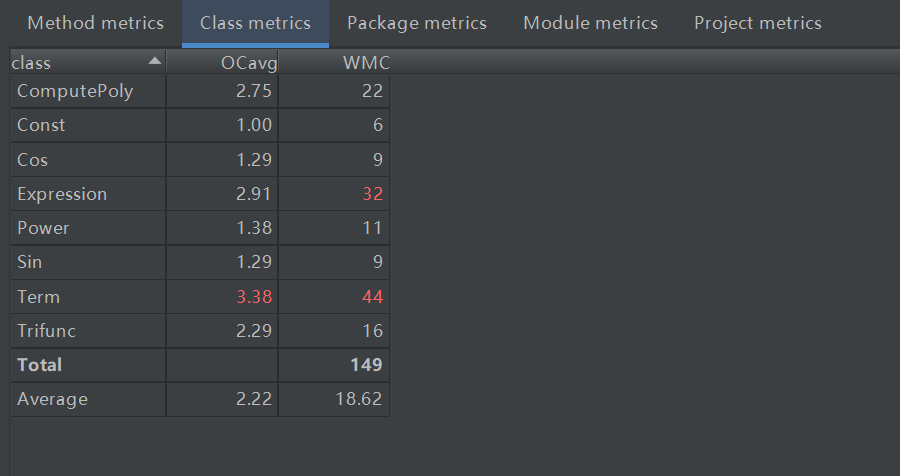Select the ComputePoly class row
Viewport: 900px width, 476px height.
(x=75, y=92)
